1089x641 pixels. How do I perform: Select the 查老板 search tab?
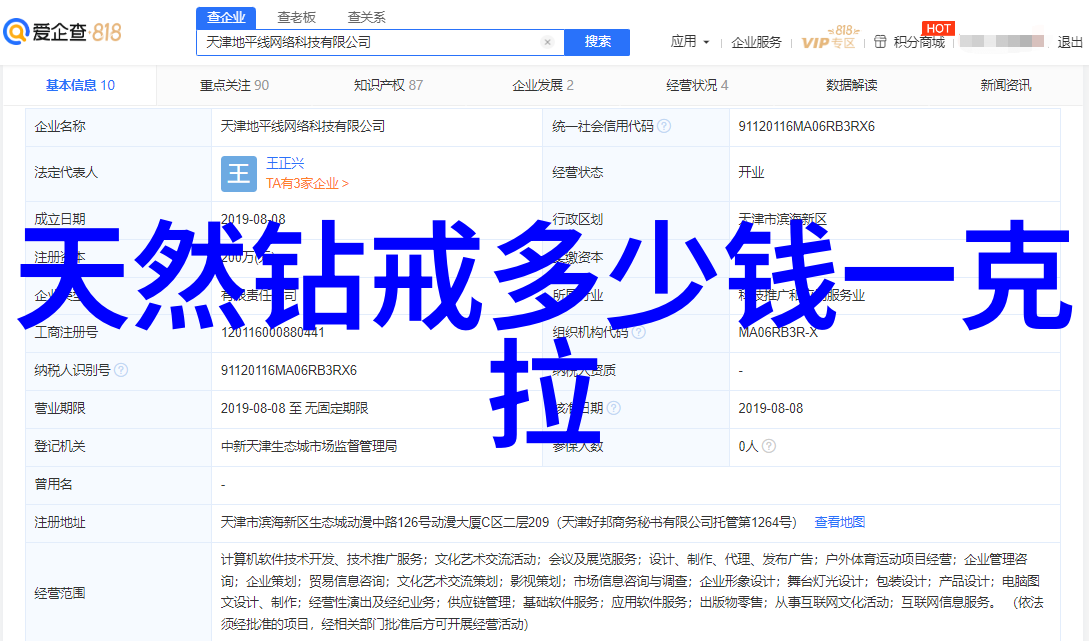pos(297,17)
